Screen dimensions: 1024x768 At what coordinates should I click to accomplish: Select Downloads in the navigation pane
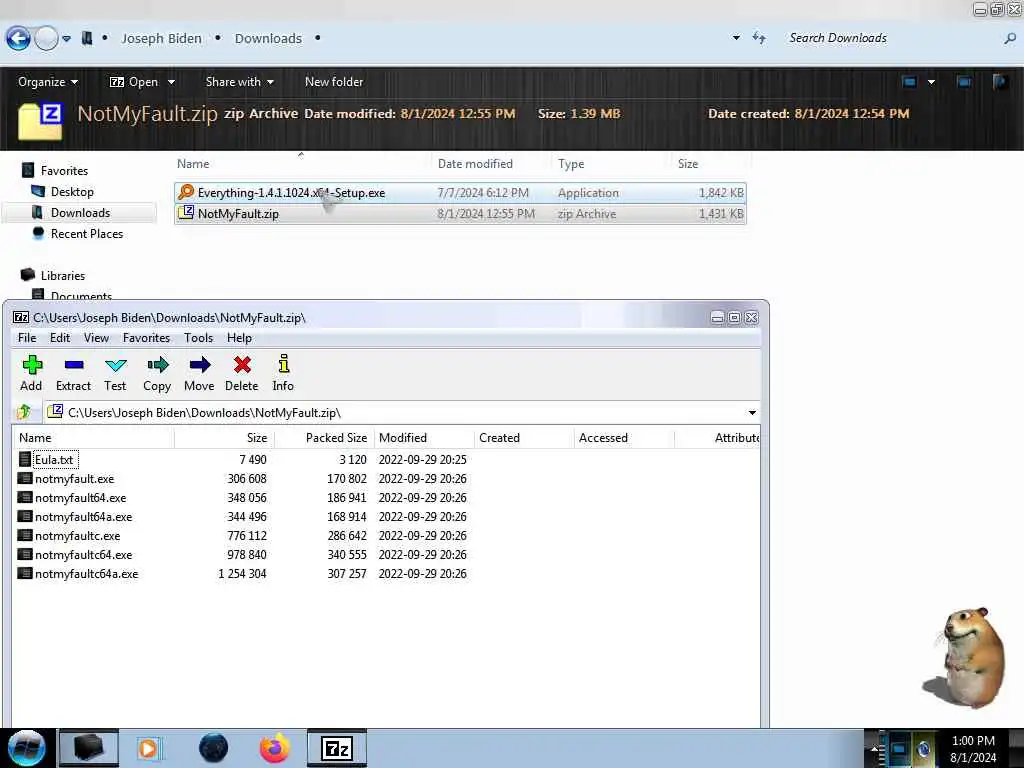80,212
